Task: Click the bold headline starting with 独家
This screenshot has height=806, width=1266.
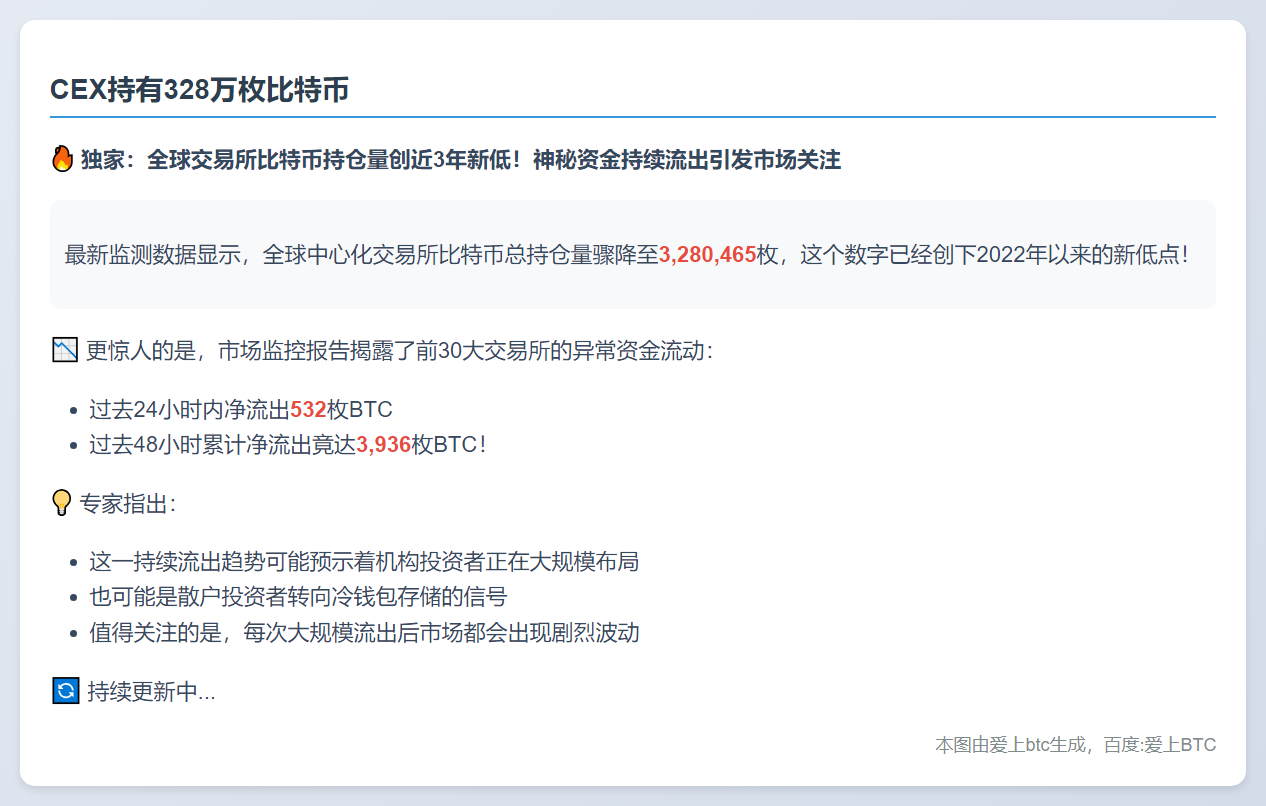Action: (x=460, y=160)
